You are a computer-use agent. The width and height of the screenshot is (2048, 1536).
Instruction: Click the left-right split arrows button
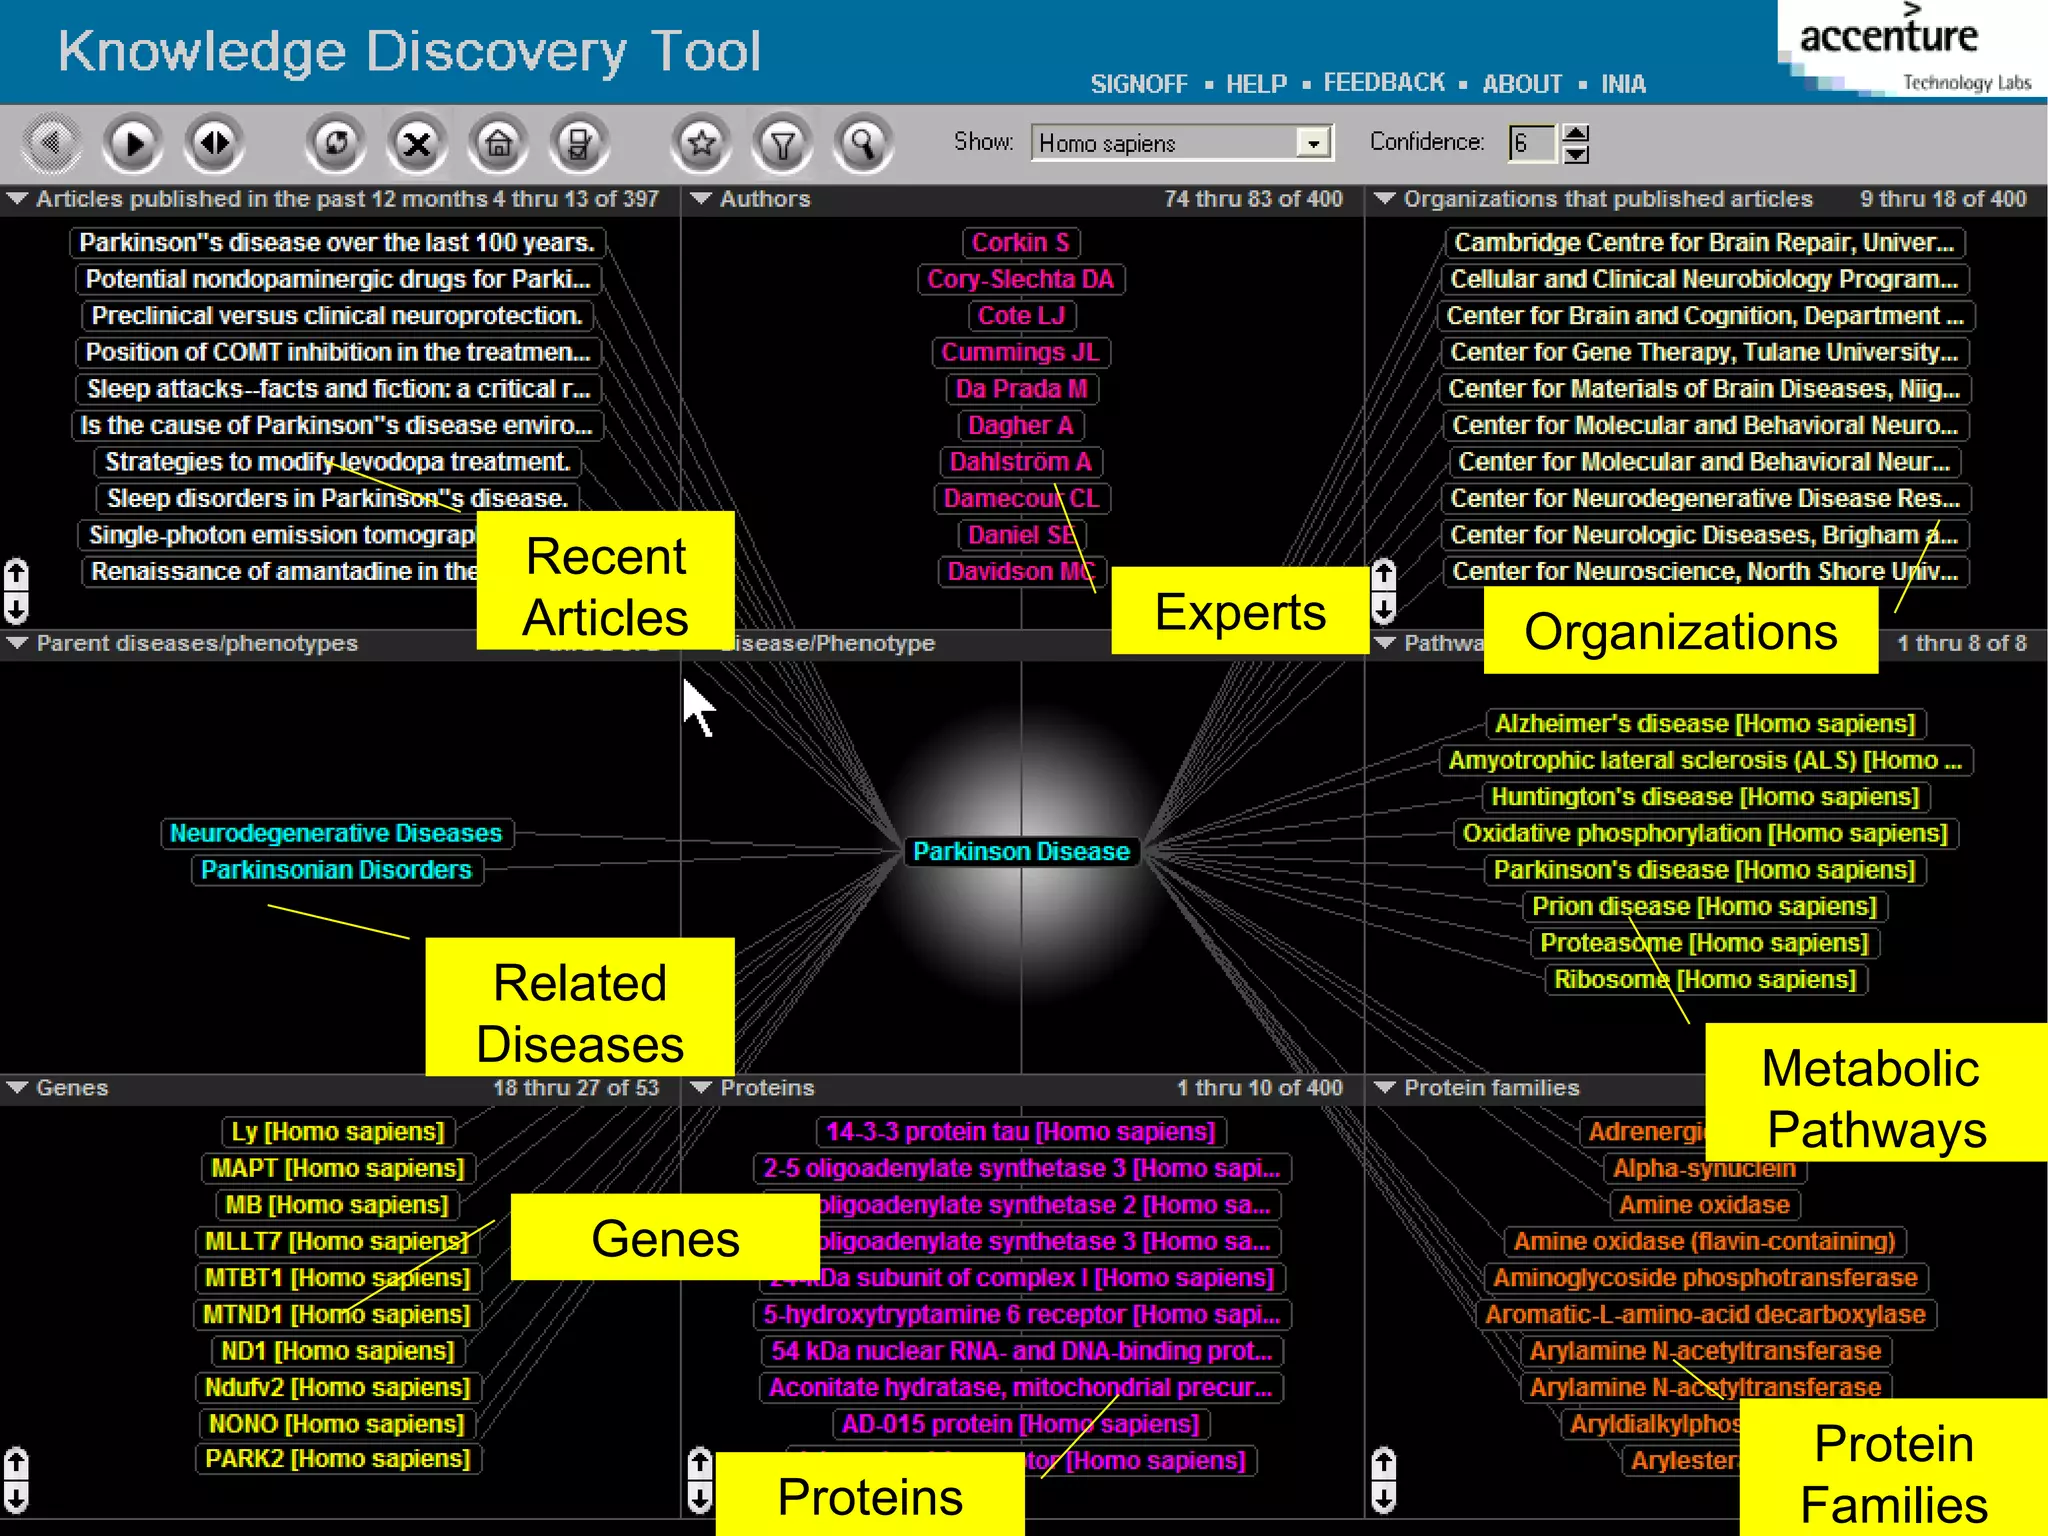point(214,143)
